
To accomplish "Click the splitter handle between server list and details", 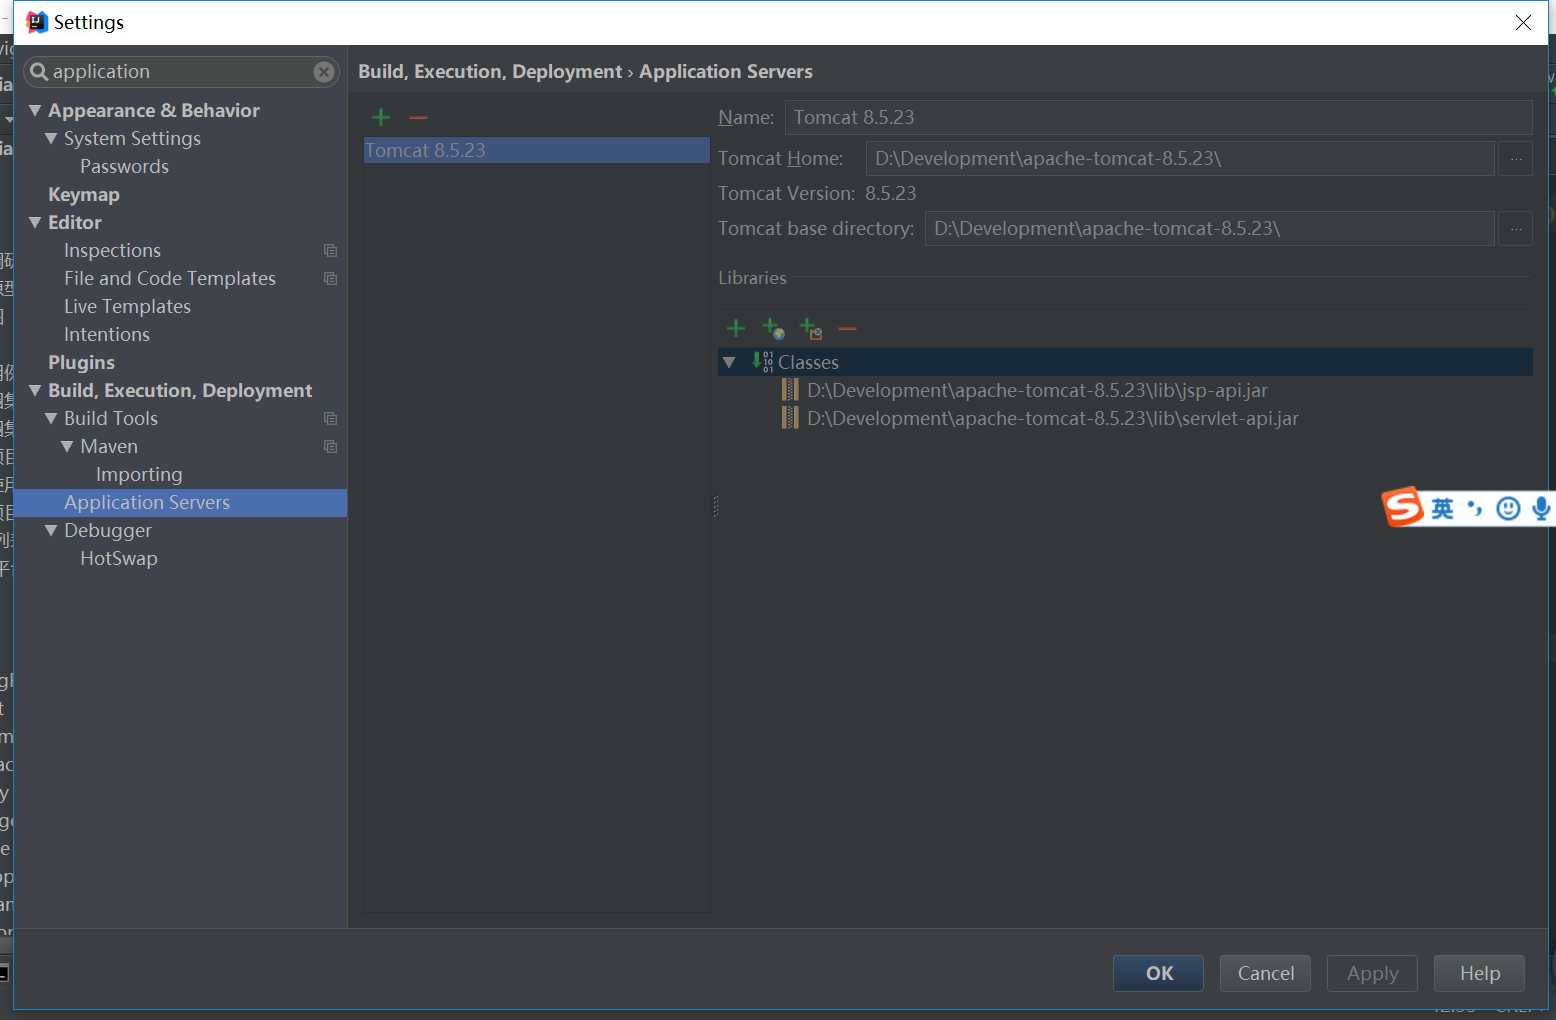I will click(x=715, y=507).
